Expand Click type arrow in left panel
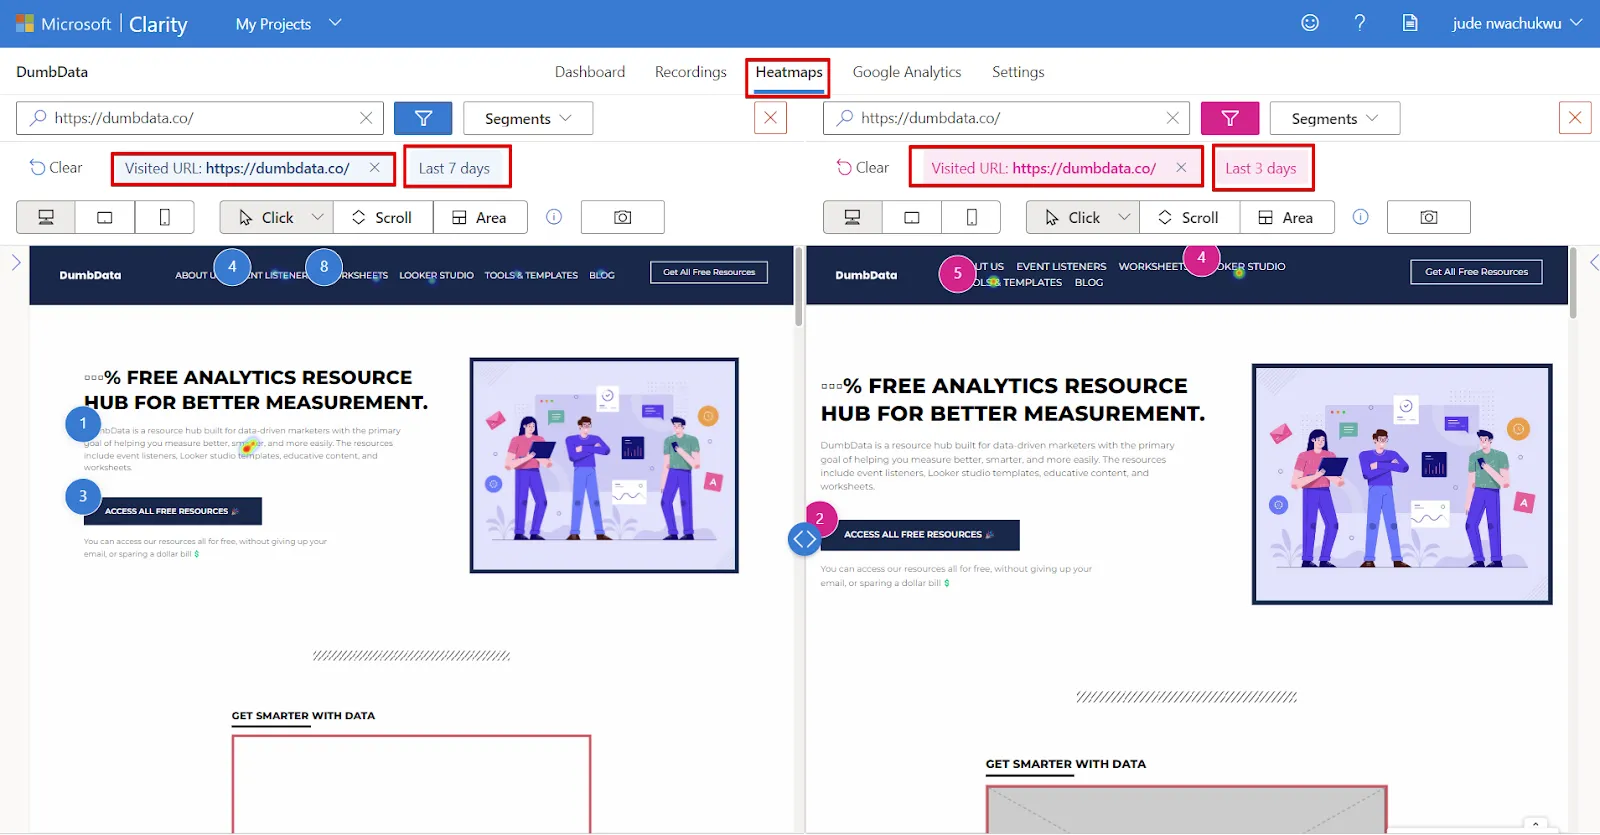The width and height of the screenshot is (1600, 835). (318, 217)
